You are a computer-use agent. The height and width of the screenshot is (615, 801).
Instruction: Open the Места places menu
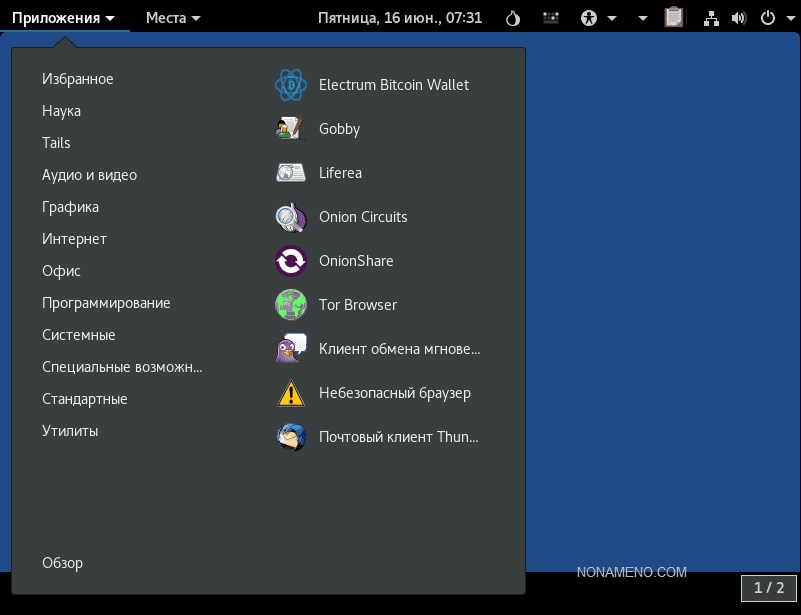click(x=173, y=18)
